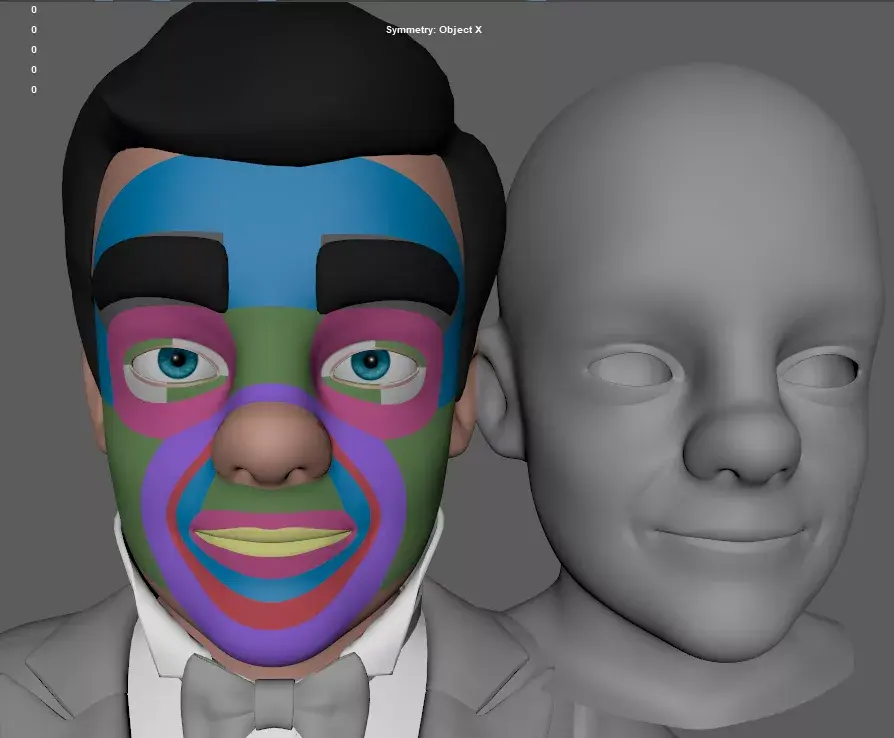Select the right-side black eyebrow mesh
The height and width of the screenshot is (738, 894).
[x=385, y=273]
